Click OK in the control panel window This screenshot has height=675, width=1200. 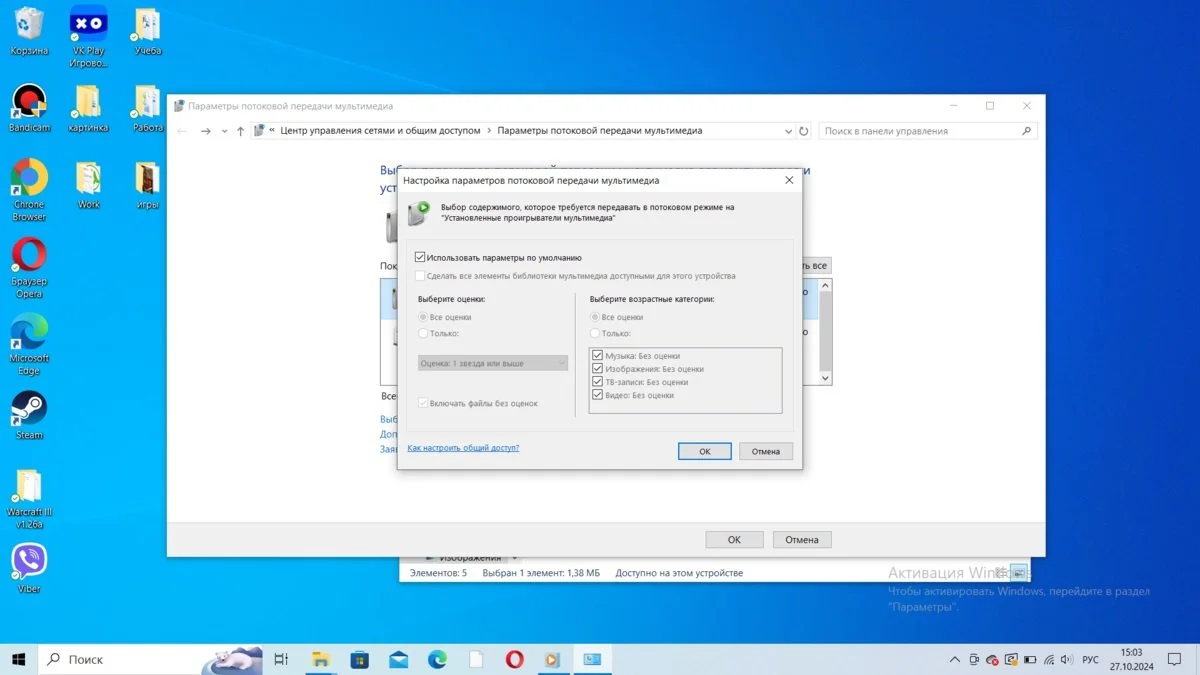(x=734, y=539)
